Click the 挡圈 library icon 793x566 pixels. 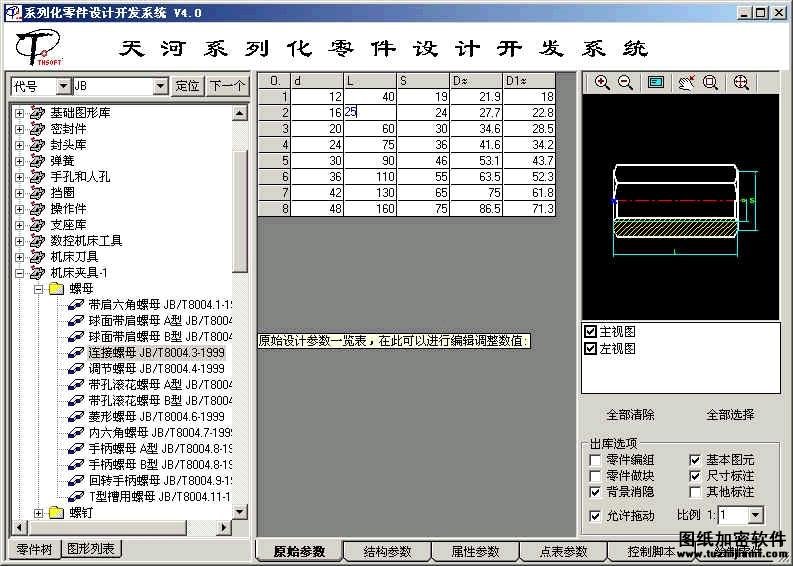(37, 193)
